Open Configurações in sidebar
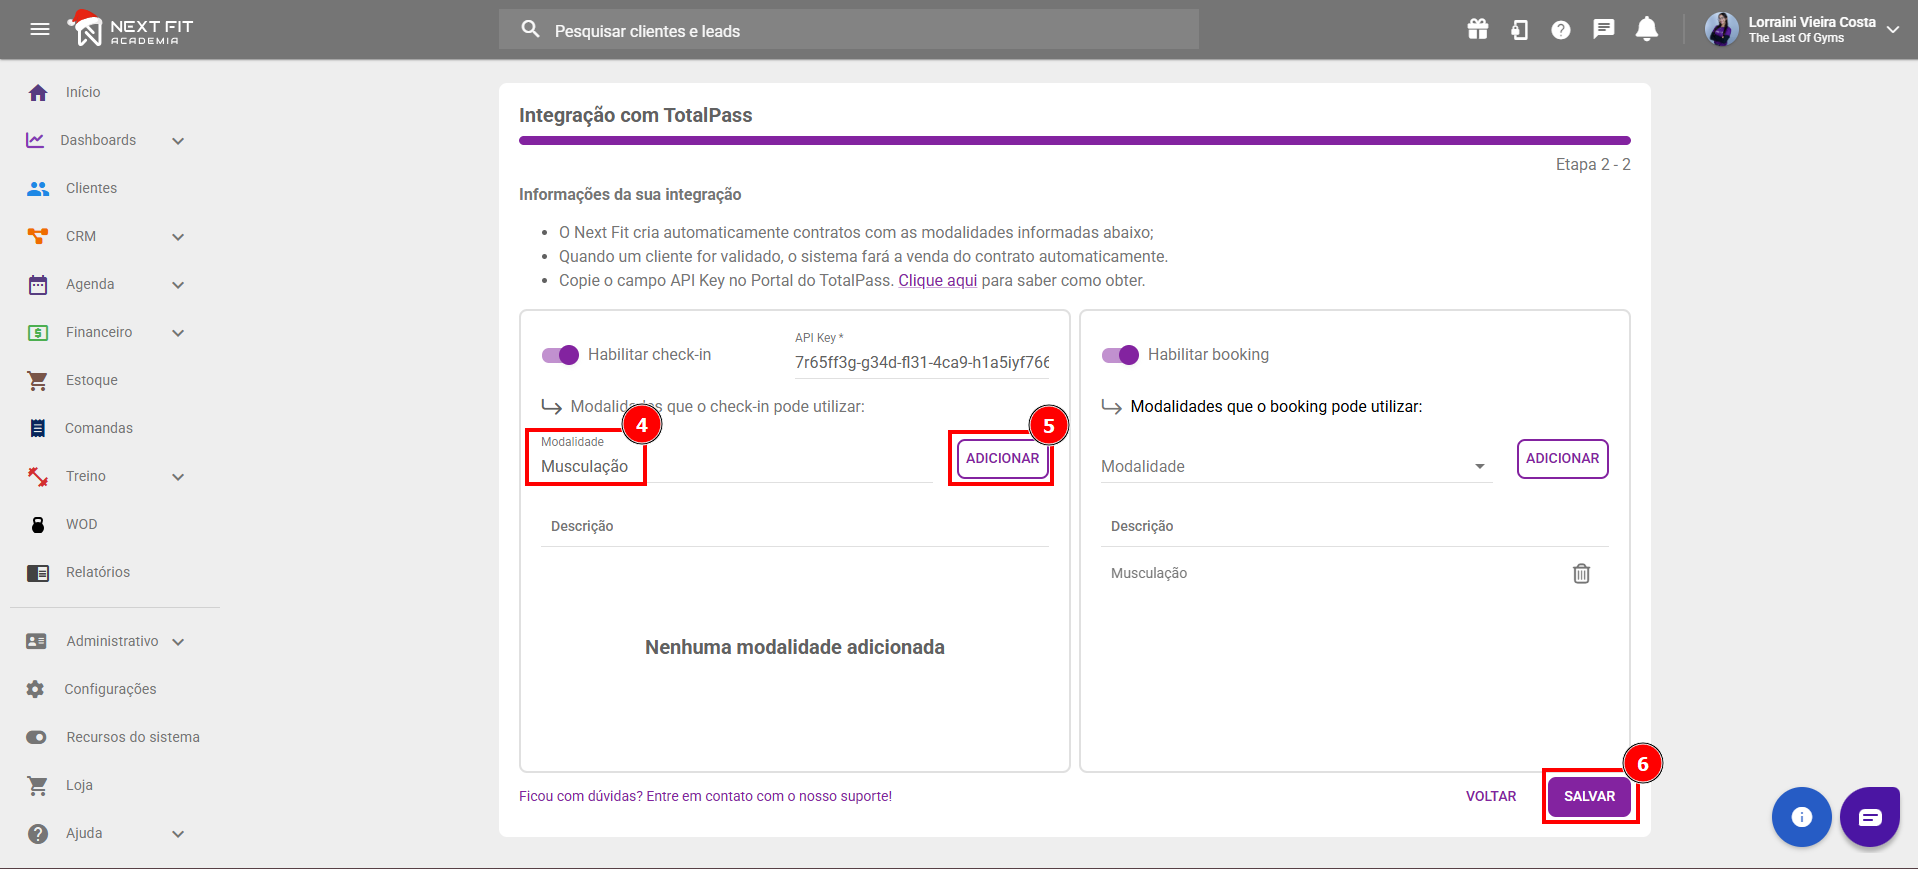 pos(110,689)
